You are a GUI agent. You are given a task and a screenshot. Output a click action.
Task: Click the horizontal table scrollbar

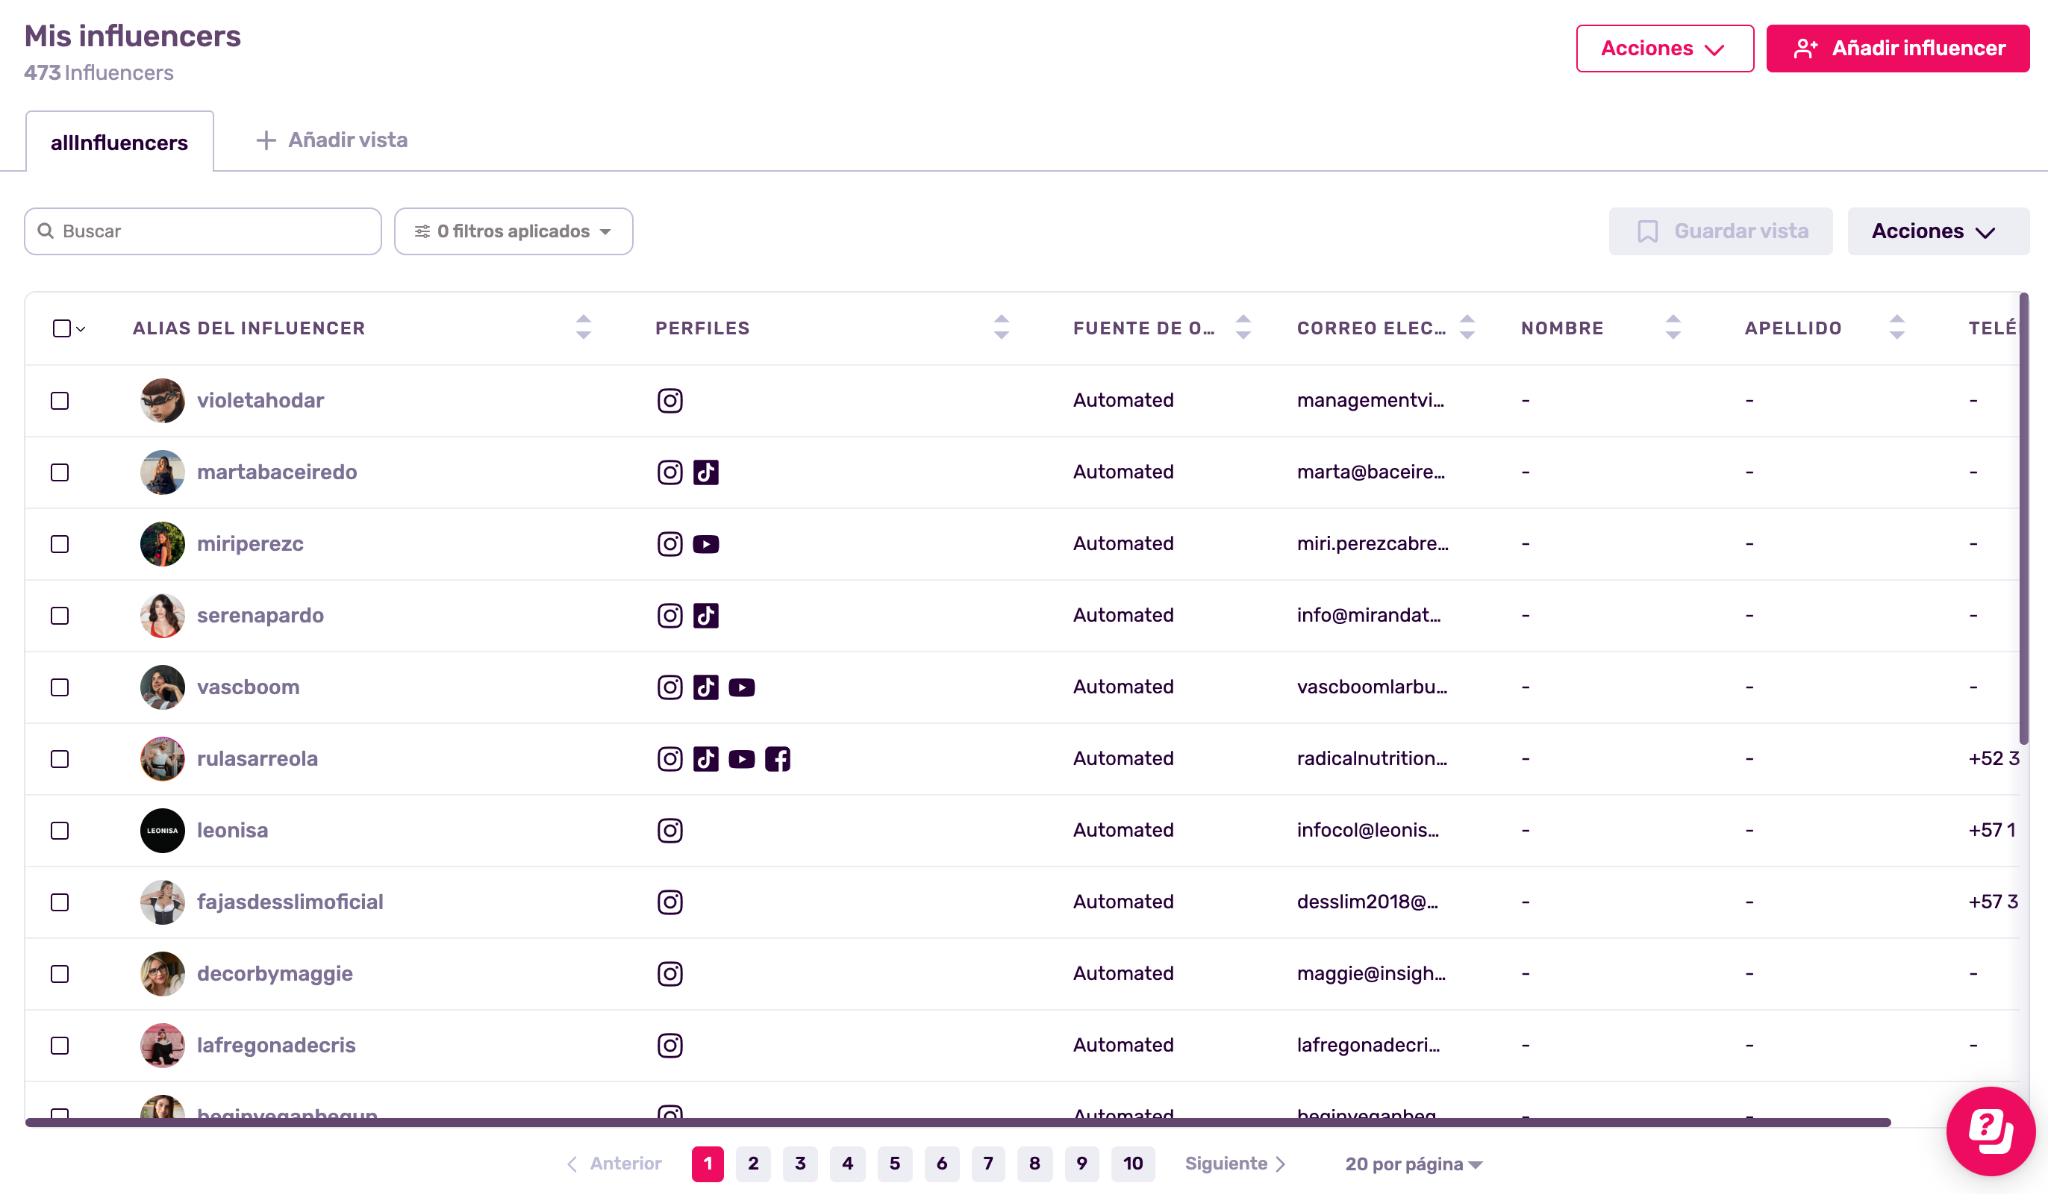pos(957,1122)
